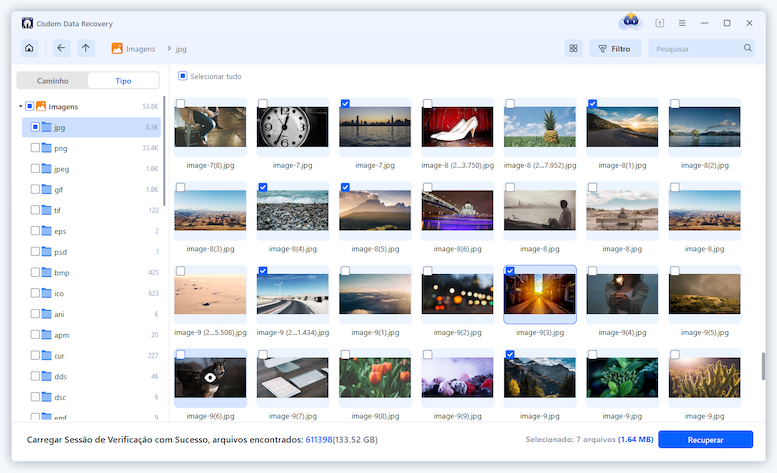777x473 pixels.
Task: Switch to grid view layout icon
Action: (x=573, y=48)
